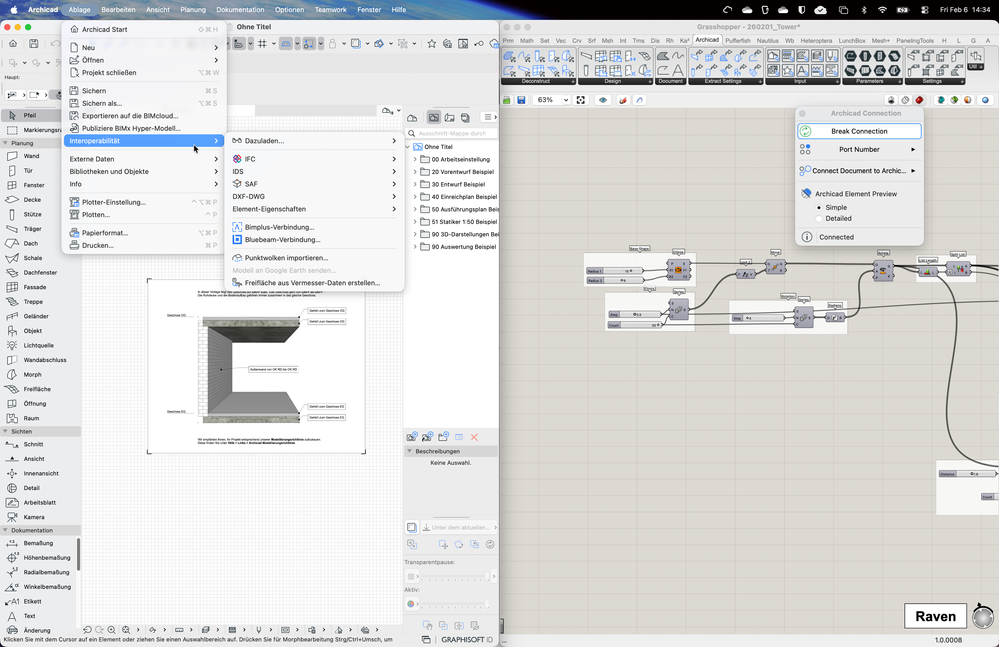The height and width of the screenshot is (647, 999).
Task: Select the Treppe tool in Archicad toolbox
Action: pos(32,302)
